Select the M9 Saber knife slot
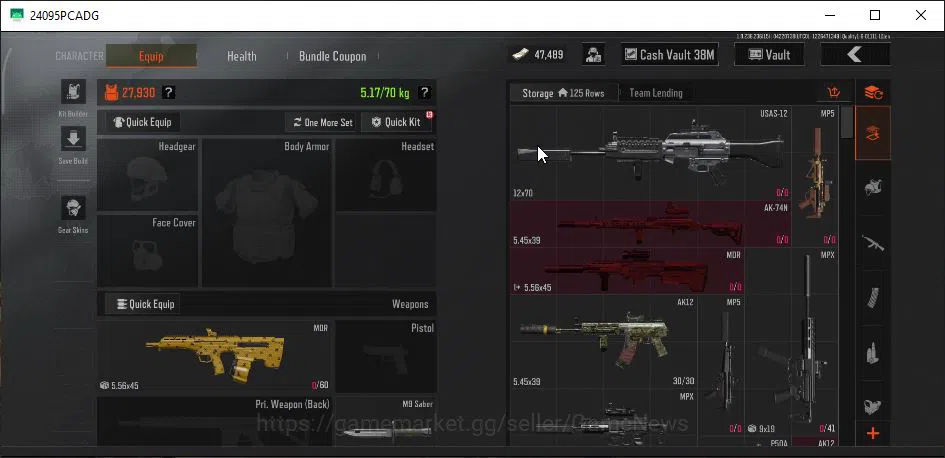This screenshot has height=458, width=945. point(386,421)
